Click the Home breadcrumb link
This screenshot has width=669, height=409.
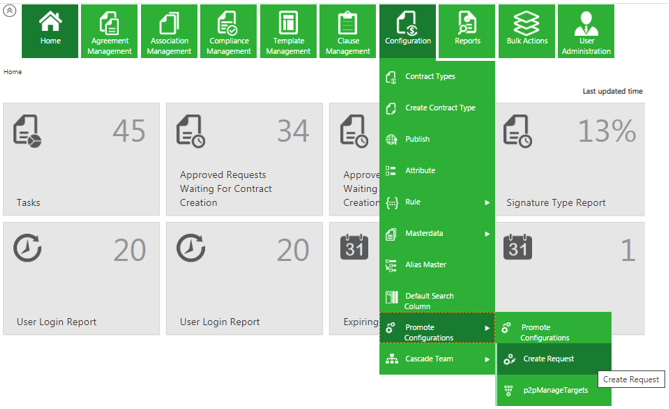pos(13,72)
